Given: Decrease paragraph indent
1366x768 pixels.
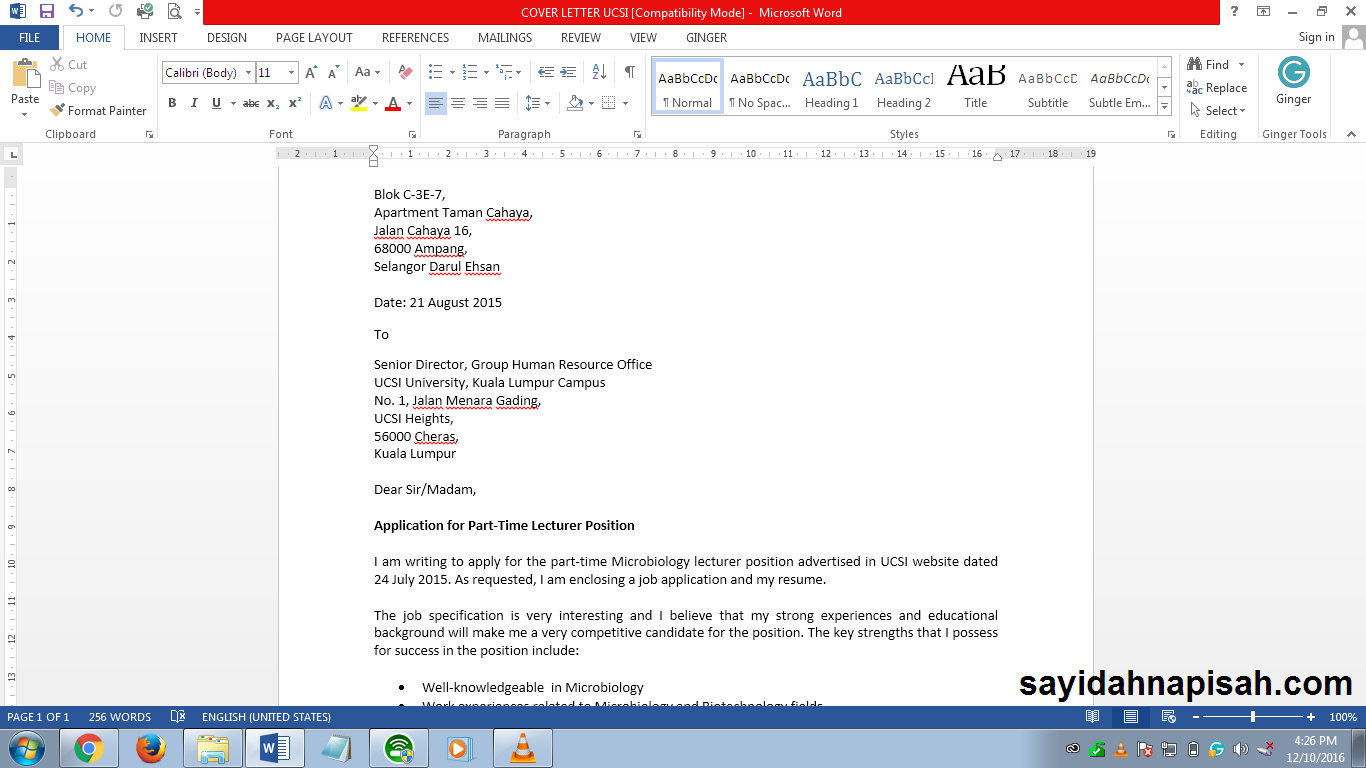Looking at the screenshot, I should tap(546, 72).
